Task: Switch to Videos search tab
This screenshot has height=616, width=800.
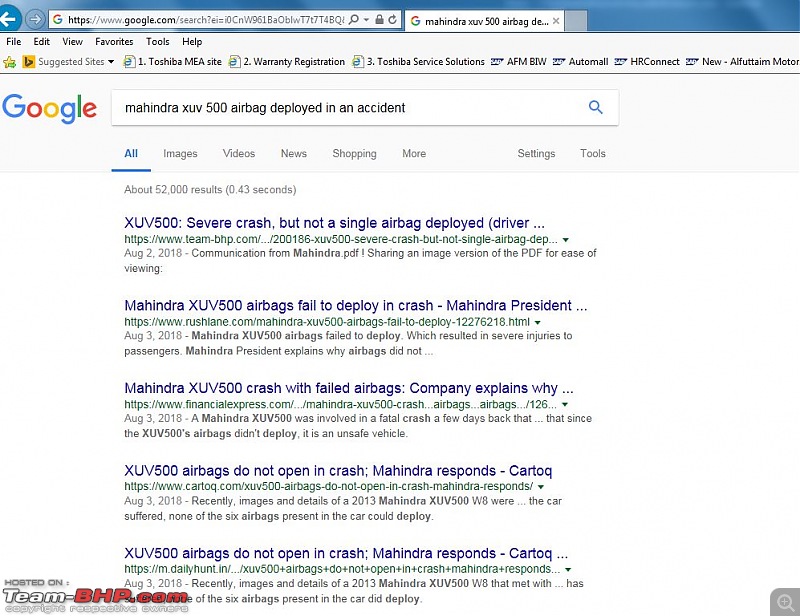Action: [239, 154]
